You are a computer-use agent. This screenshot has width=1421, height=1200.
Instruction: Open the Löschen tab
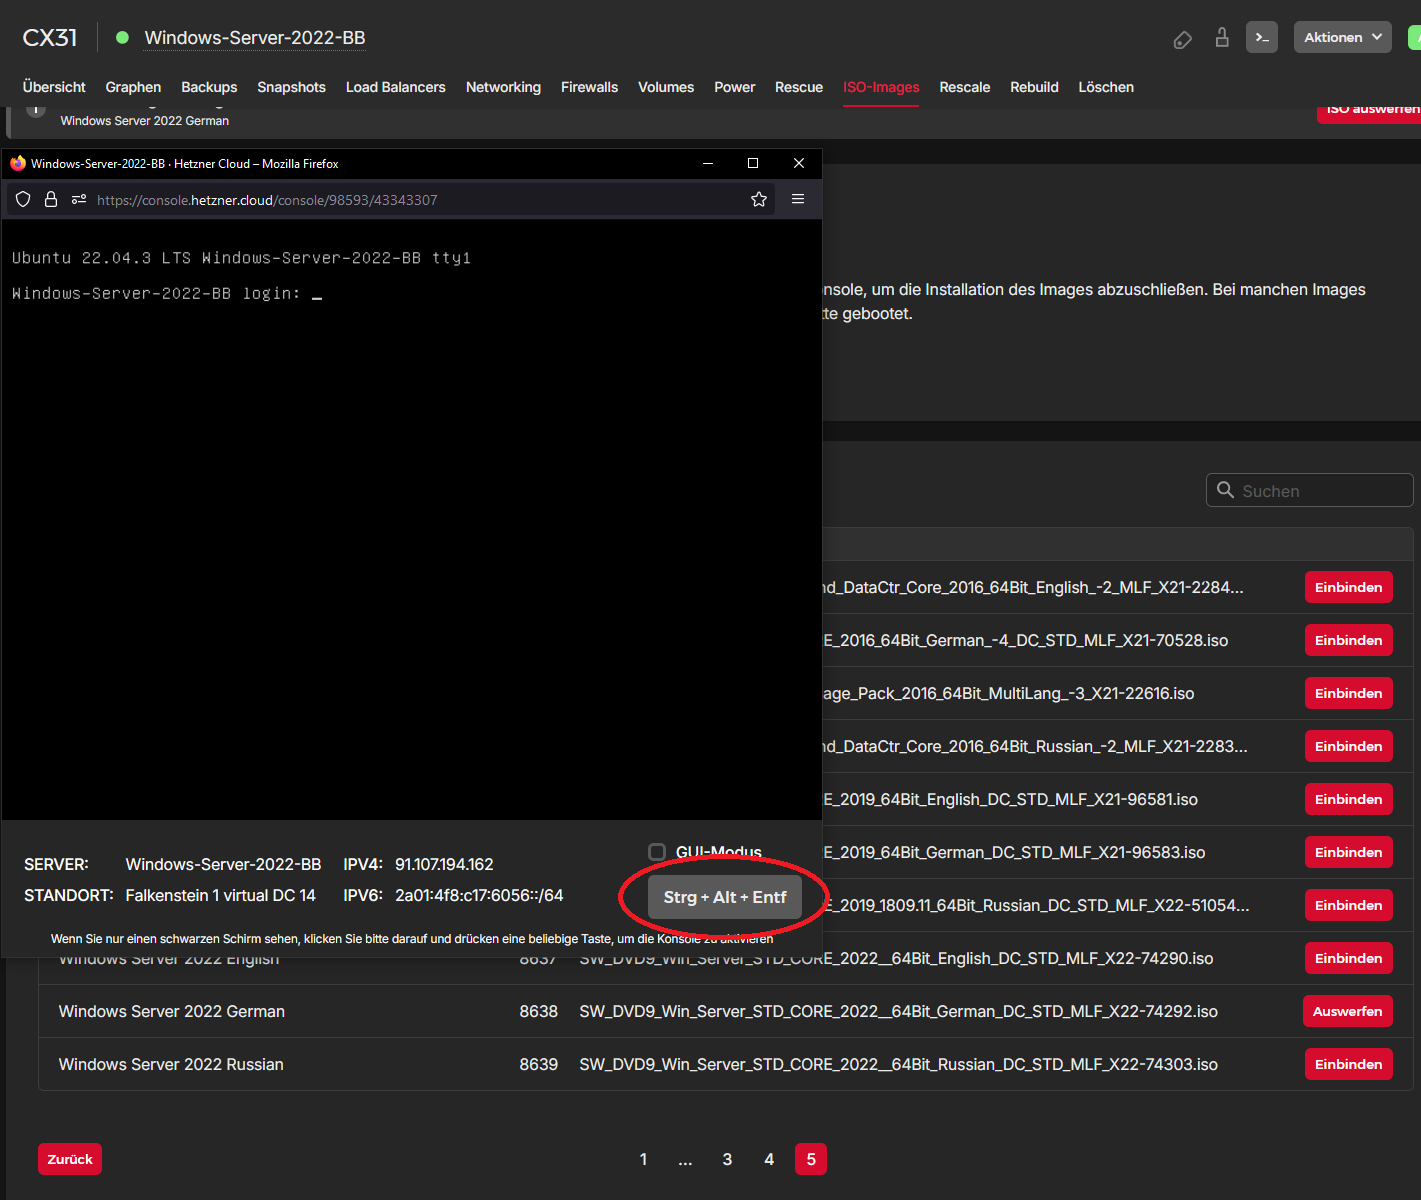point(1106,87)
